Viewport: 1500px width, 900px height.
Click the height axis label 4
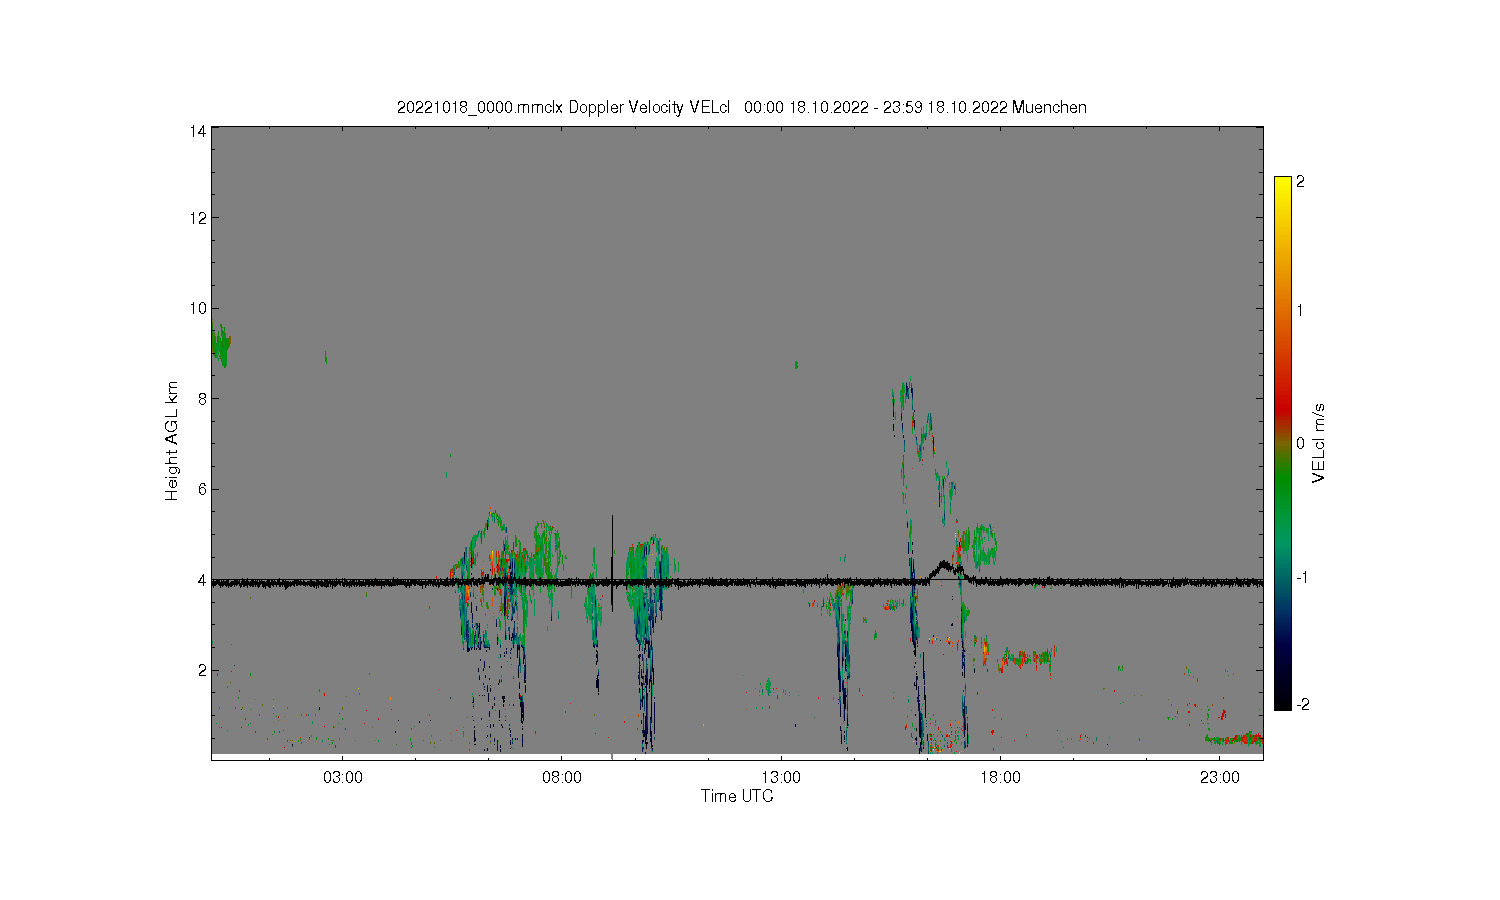point(202,579)
